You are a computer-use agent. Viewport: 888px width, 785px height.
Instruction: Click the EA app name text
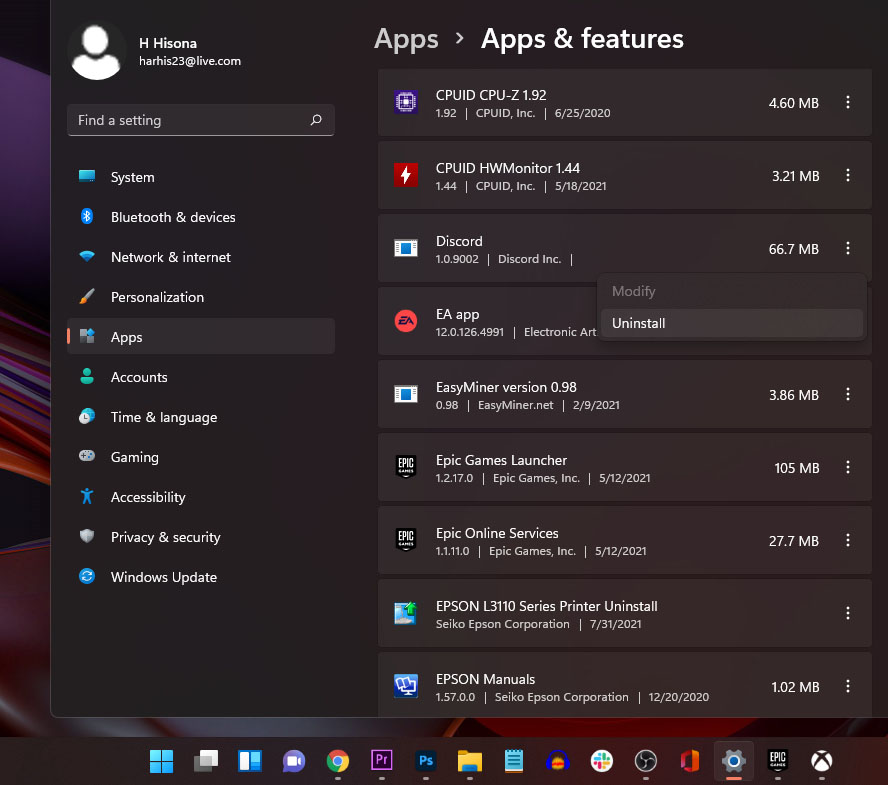click(458, 314)
